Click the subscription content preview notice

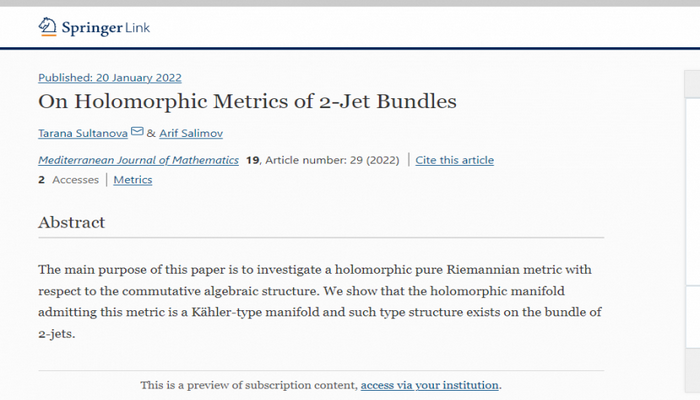coord(249,385)
